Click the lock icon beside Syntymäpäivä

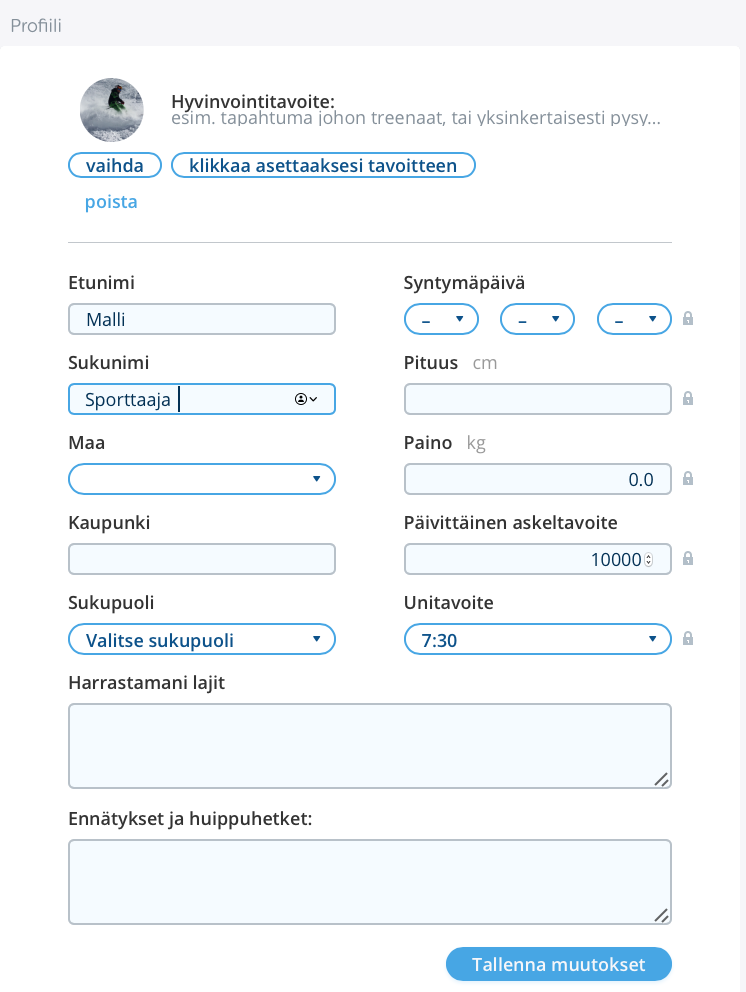click(x=687, y=318)
